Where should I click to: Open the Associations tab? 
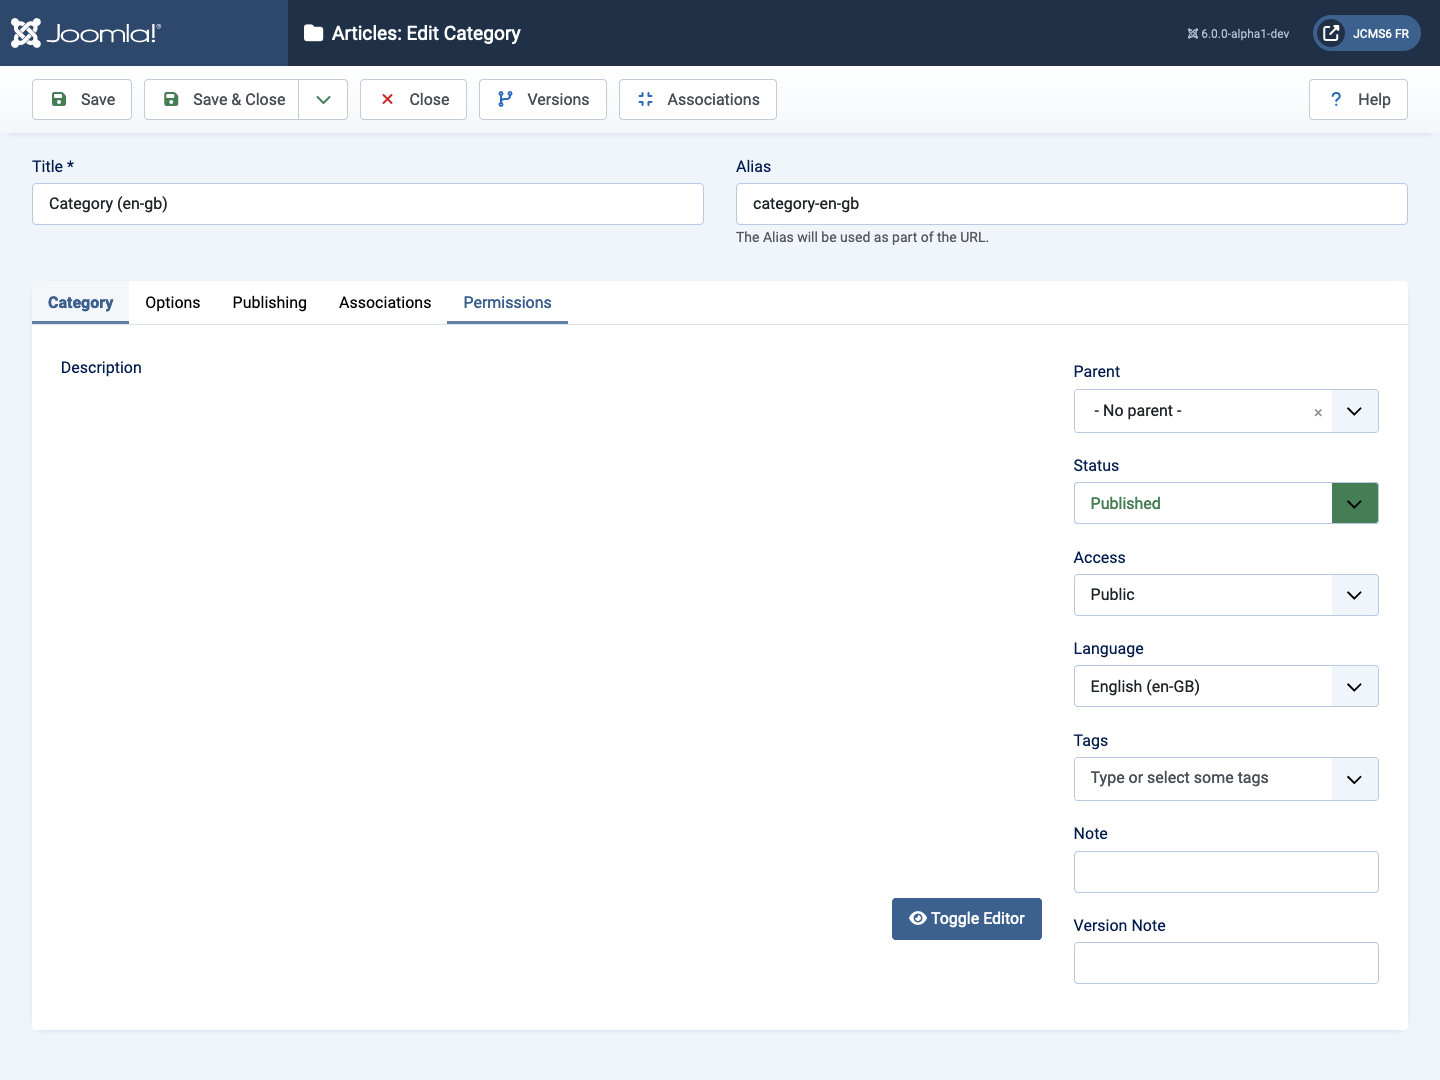tap(385, 302)
